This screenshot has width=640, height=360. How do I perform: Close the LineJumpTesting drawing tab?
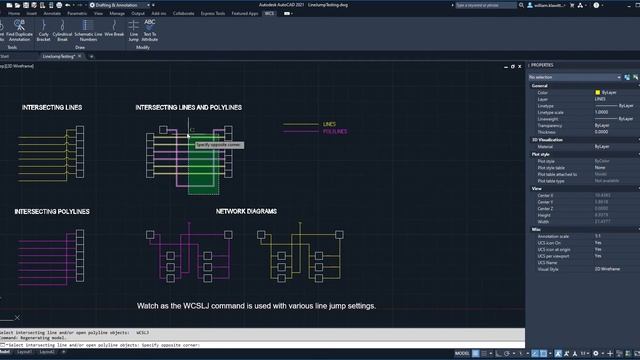(x=80, y=56)
